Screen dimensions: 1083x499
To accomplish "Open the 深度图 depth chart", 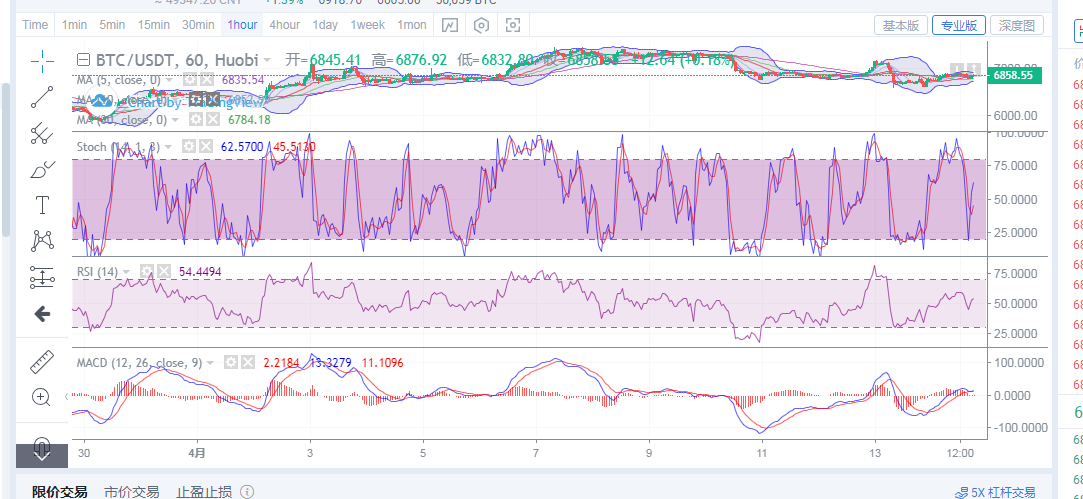I will [x=1017, y=26].
